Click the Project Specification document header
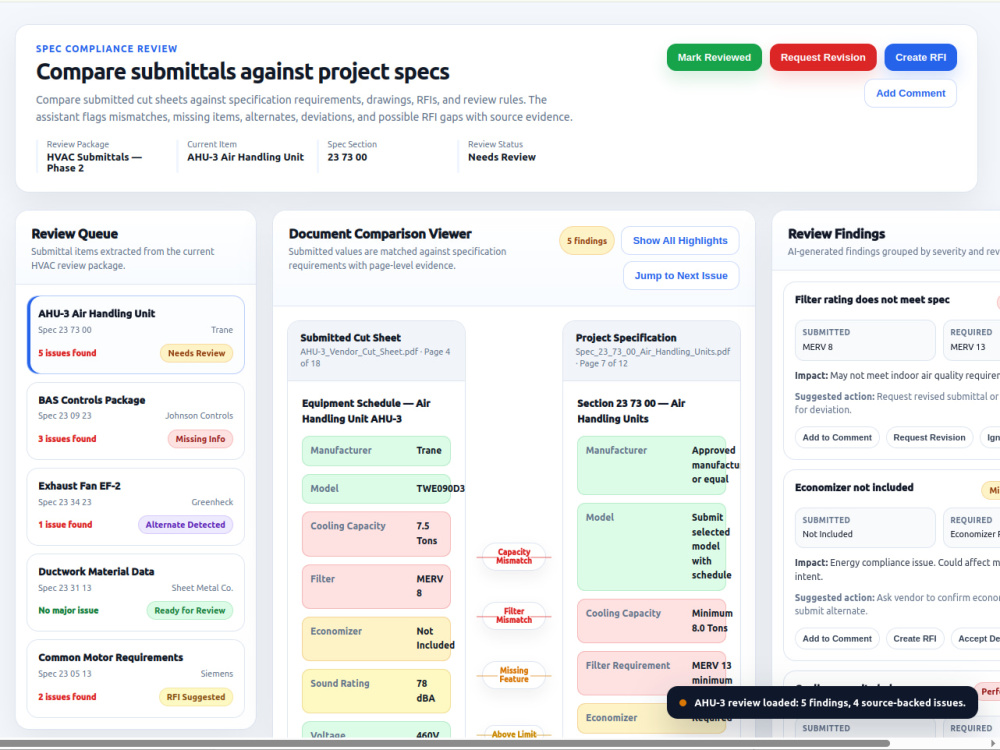1000x750 pixels. 652,351
